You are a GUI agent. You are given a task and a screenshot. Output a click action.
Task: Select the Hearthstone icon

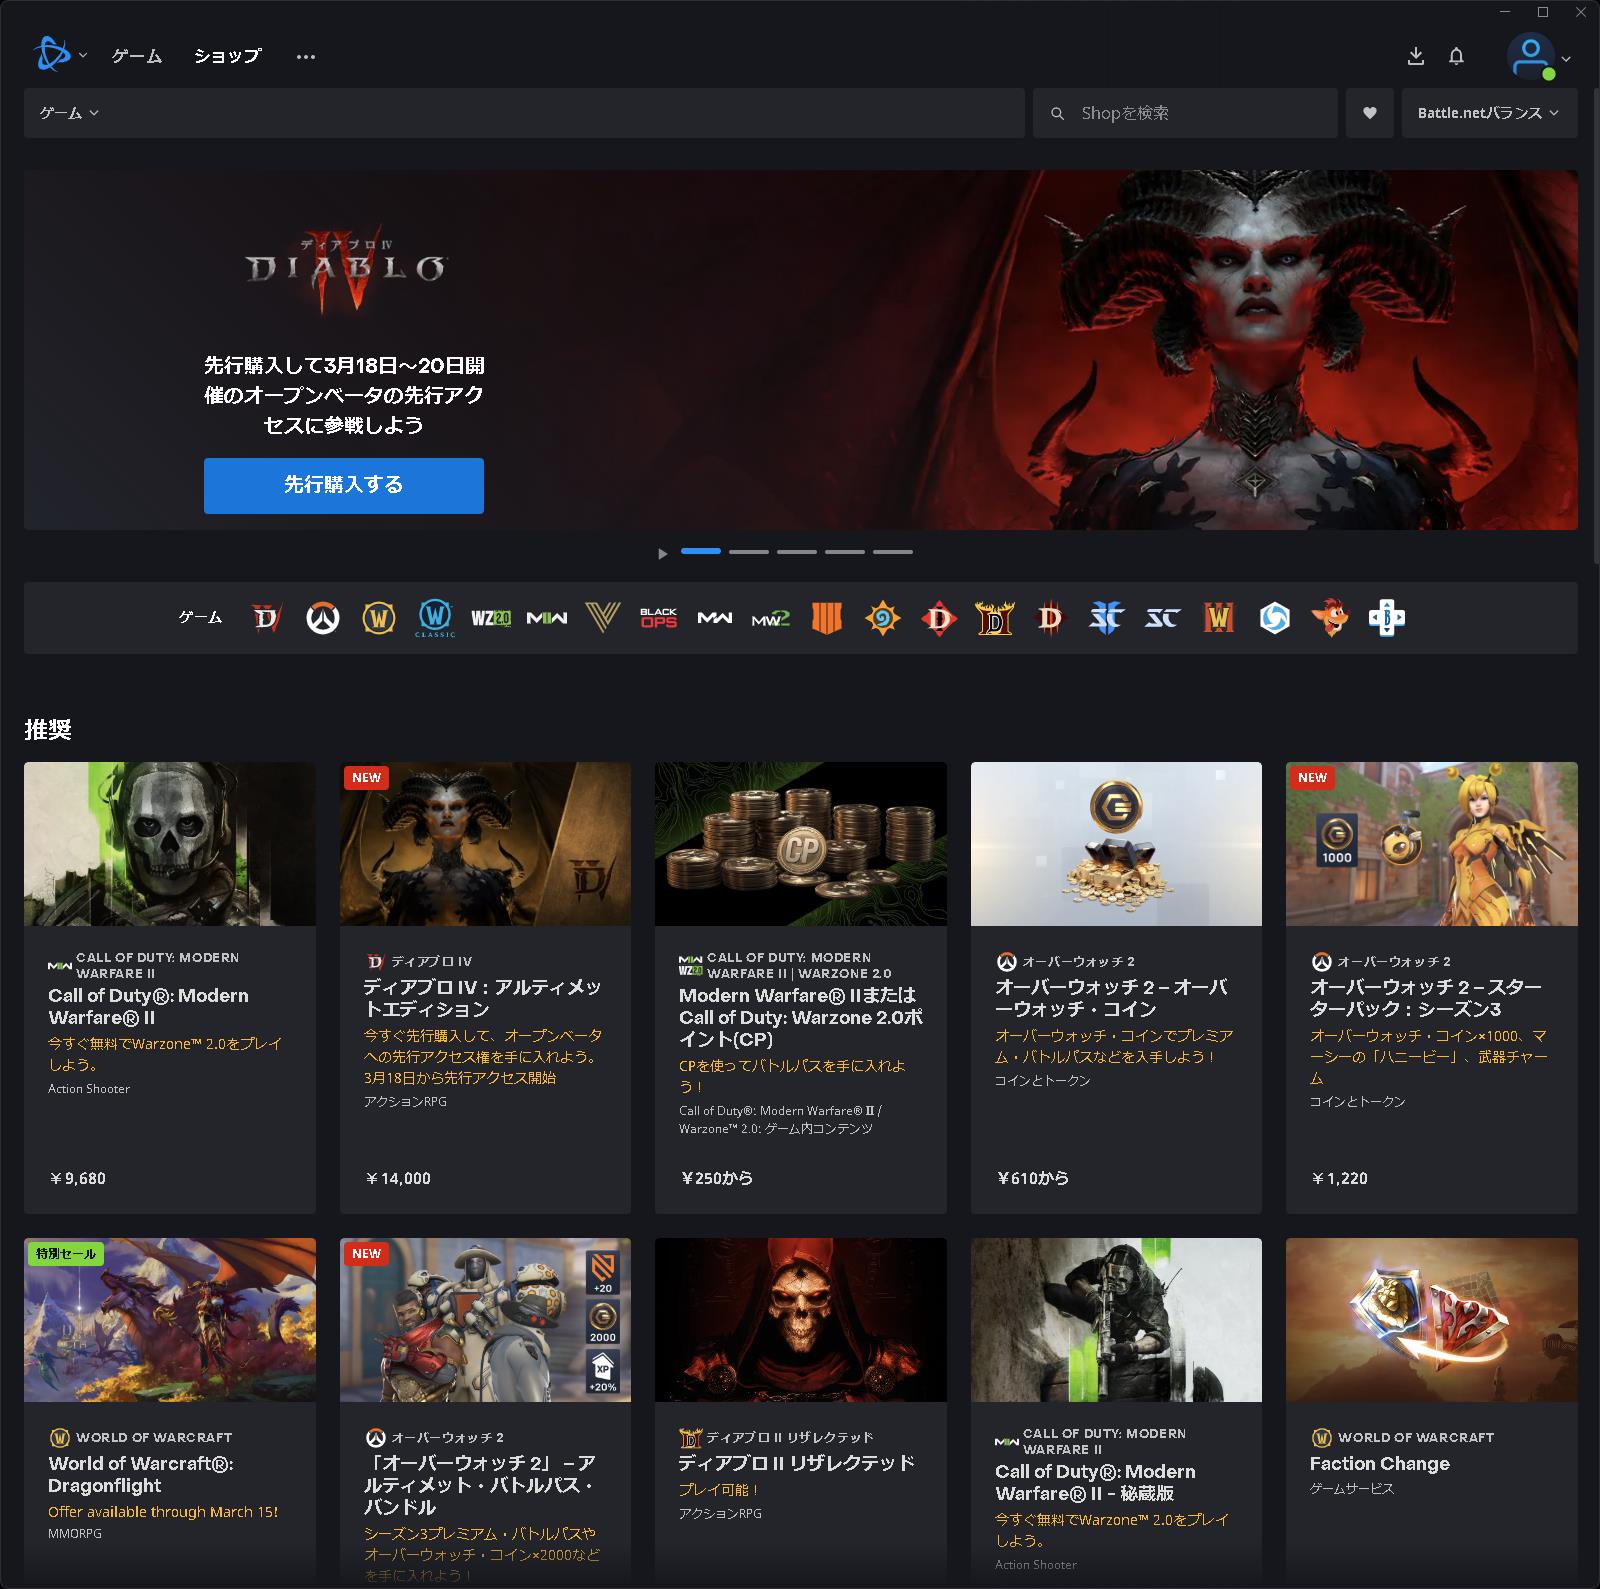point(882,618)
